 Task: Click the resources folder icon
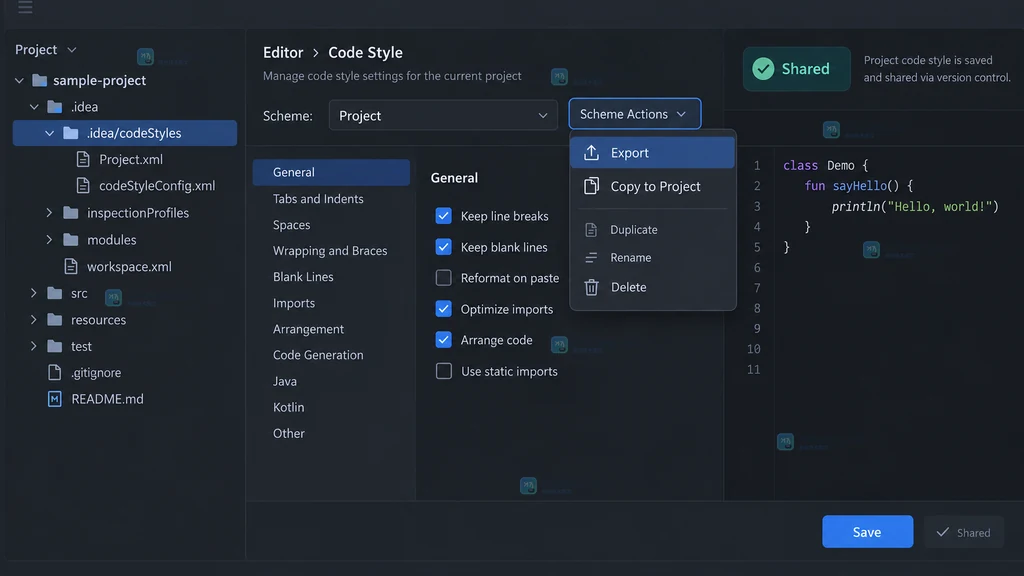pos(55,320)
